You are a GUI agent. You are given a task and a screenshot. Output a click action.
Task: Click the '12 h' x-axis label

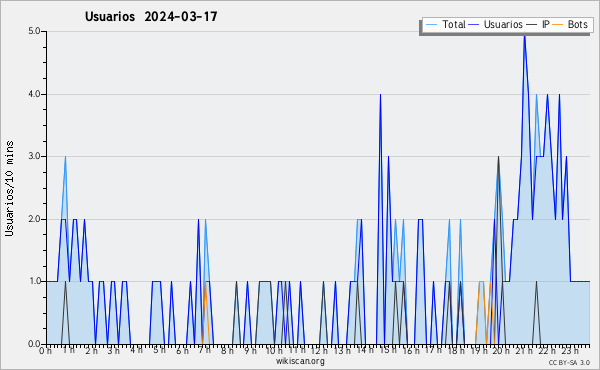point(319,351)
